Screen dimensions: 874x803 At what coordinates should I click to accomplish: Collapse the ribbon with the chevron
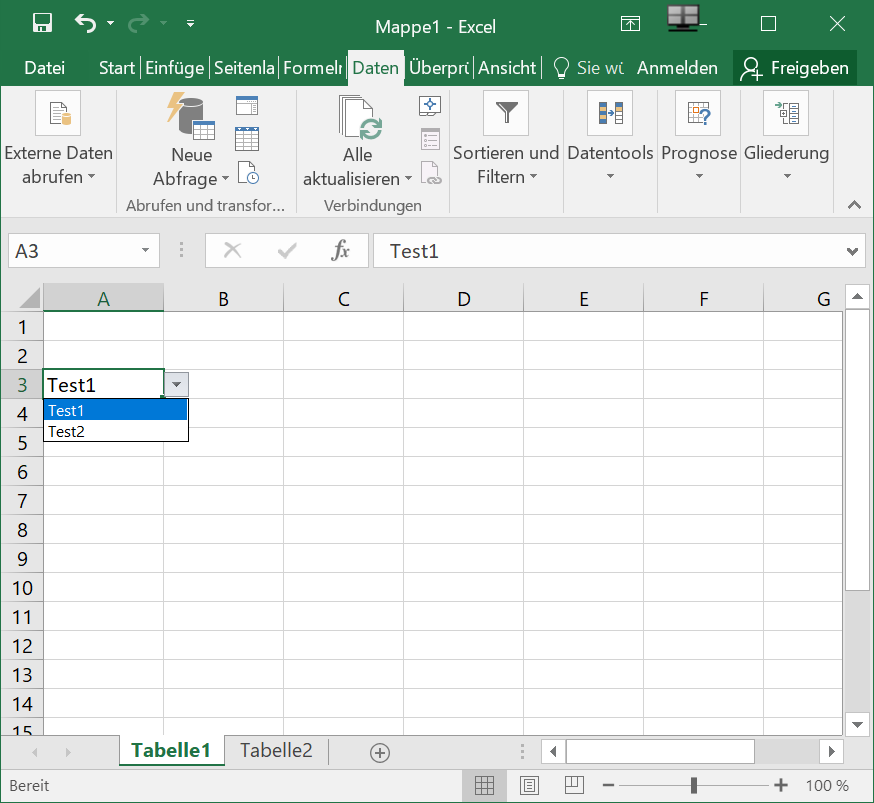click(x=854, y=205)
